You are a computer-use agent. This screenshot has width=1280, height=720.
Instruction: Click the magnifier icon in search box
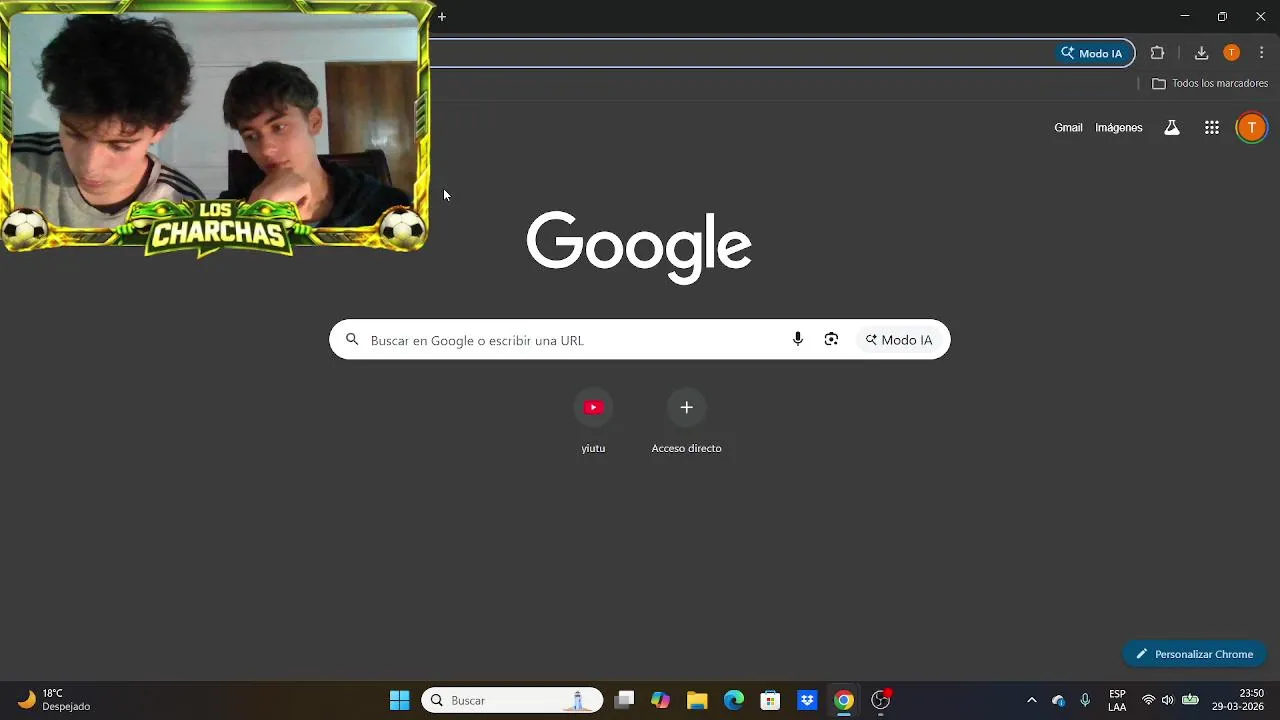pyautogui.click(x=352, y=340)
